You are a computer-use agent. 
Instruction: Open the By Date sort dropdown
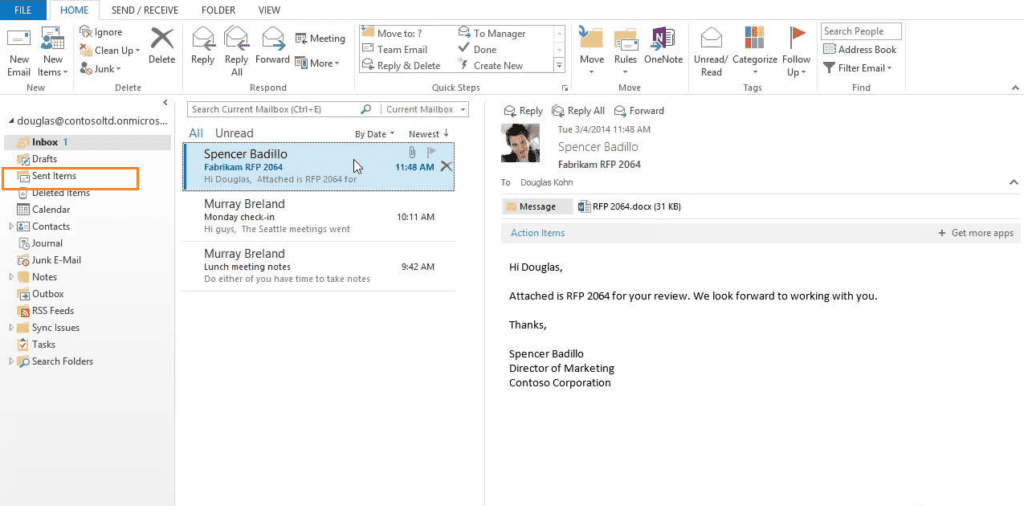coord(375,134)
